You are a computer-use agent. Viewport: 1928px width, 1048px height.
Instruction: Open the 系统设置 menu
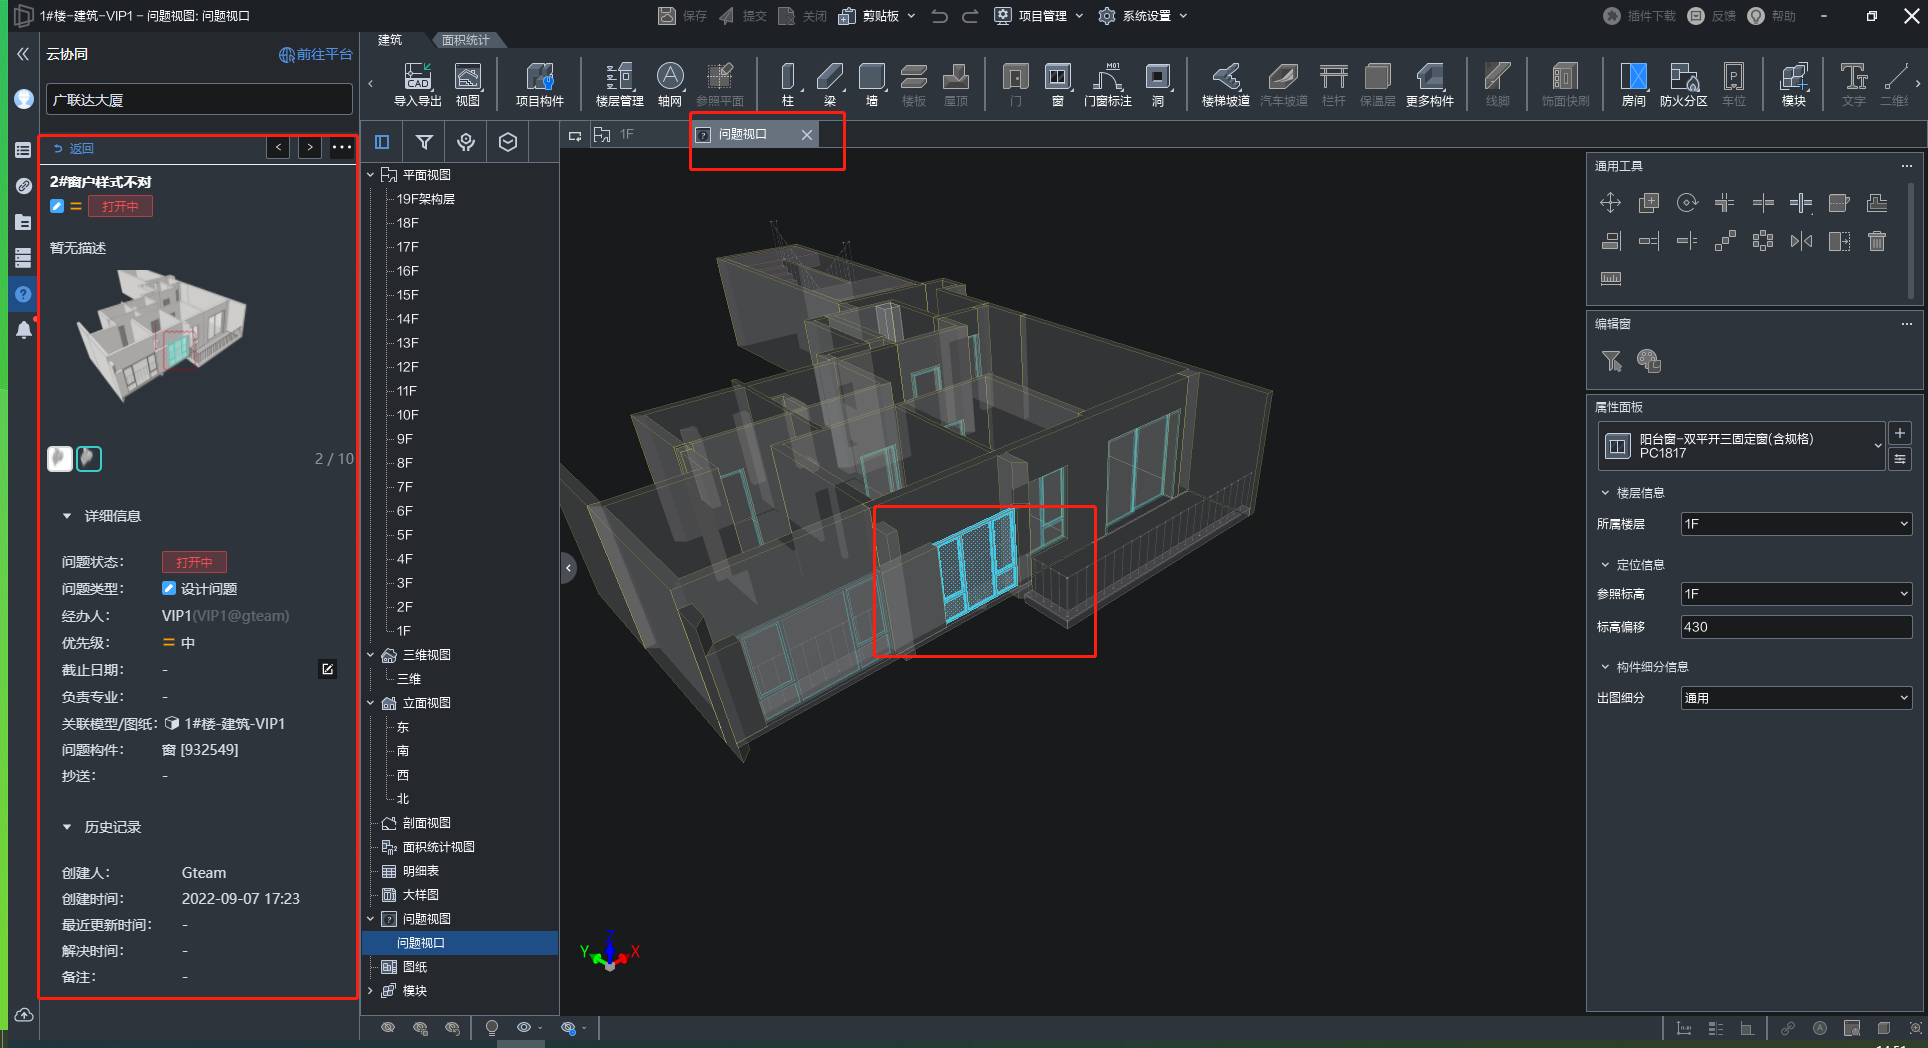1143,16
